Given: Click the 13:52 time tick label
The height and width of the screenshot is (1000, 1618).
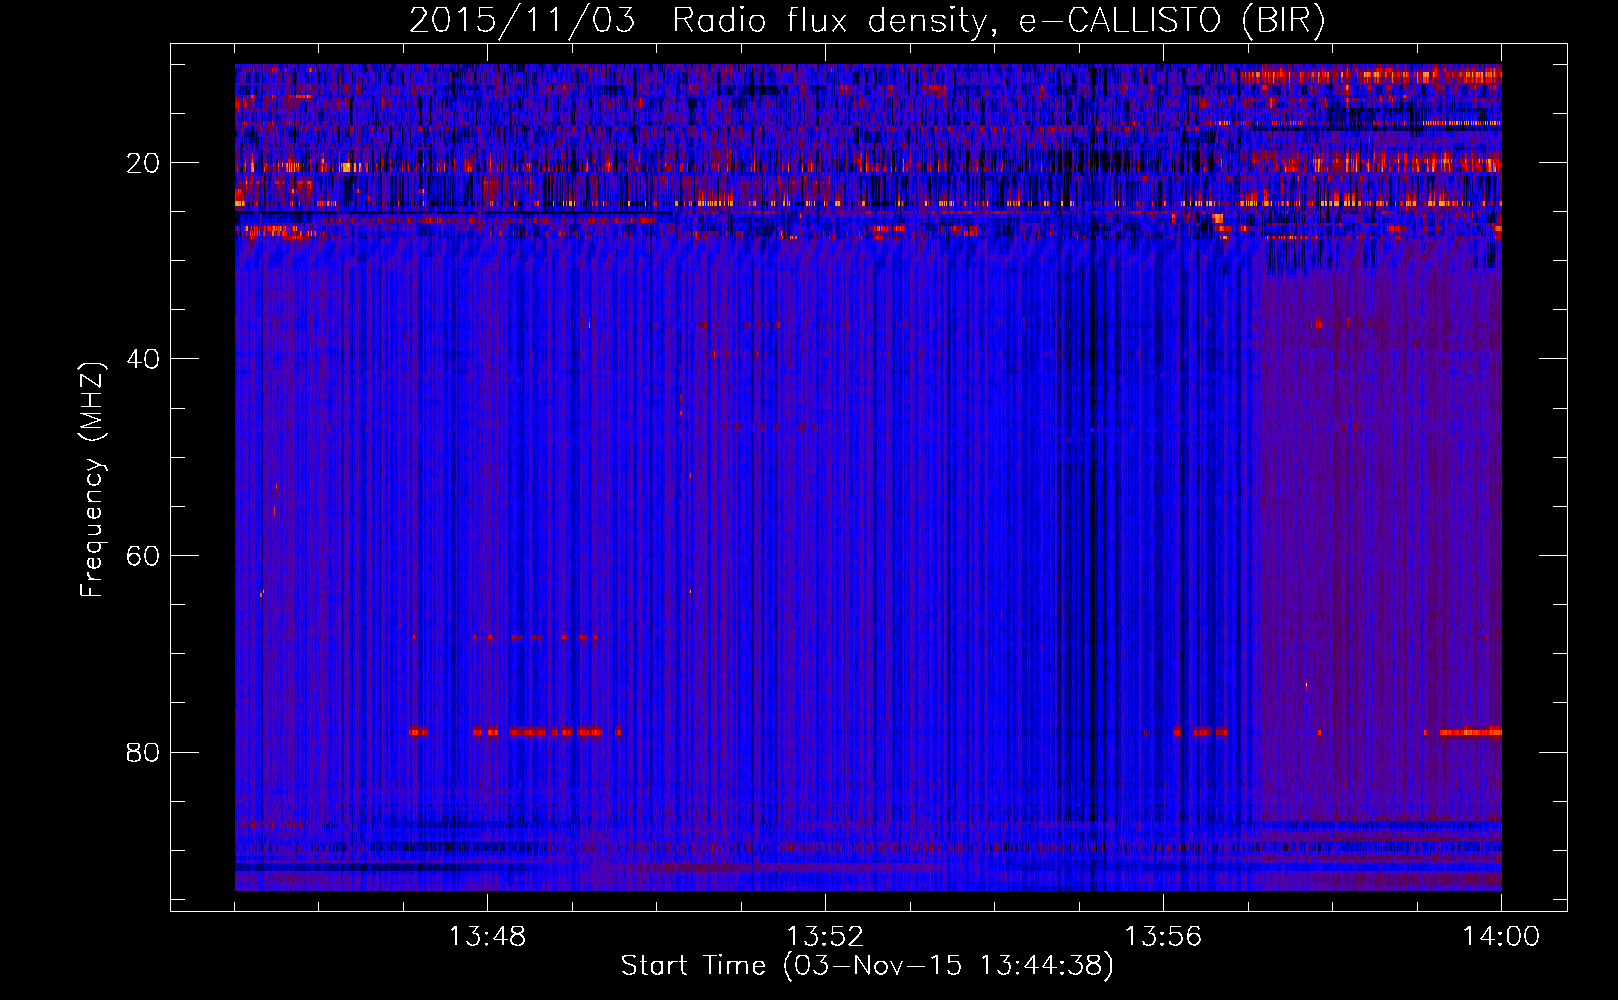Looking at the screenshot, I should [825, 937].
